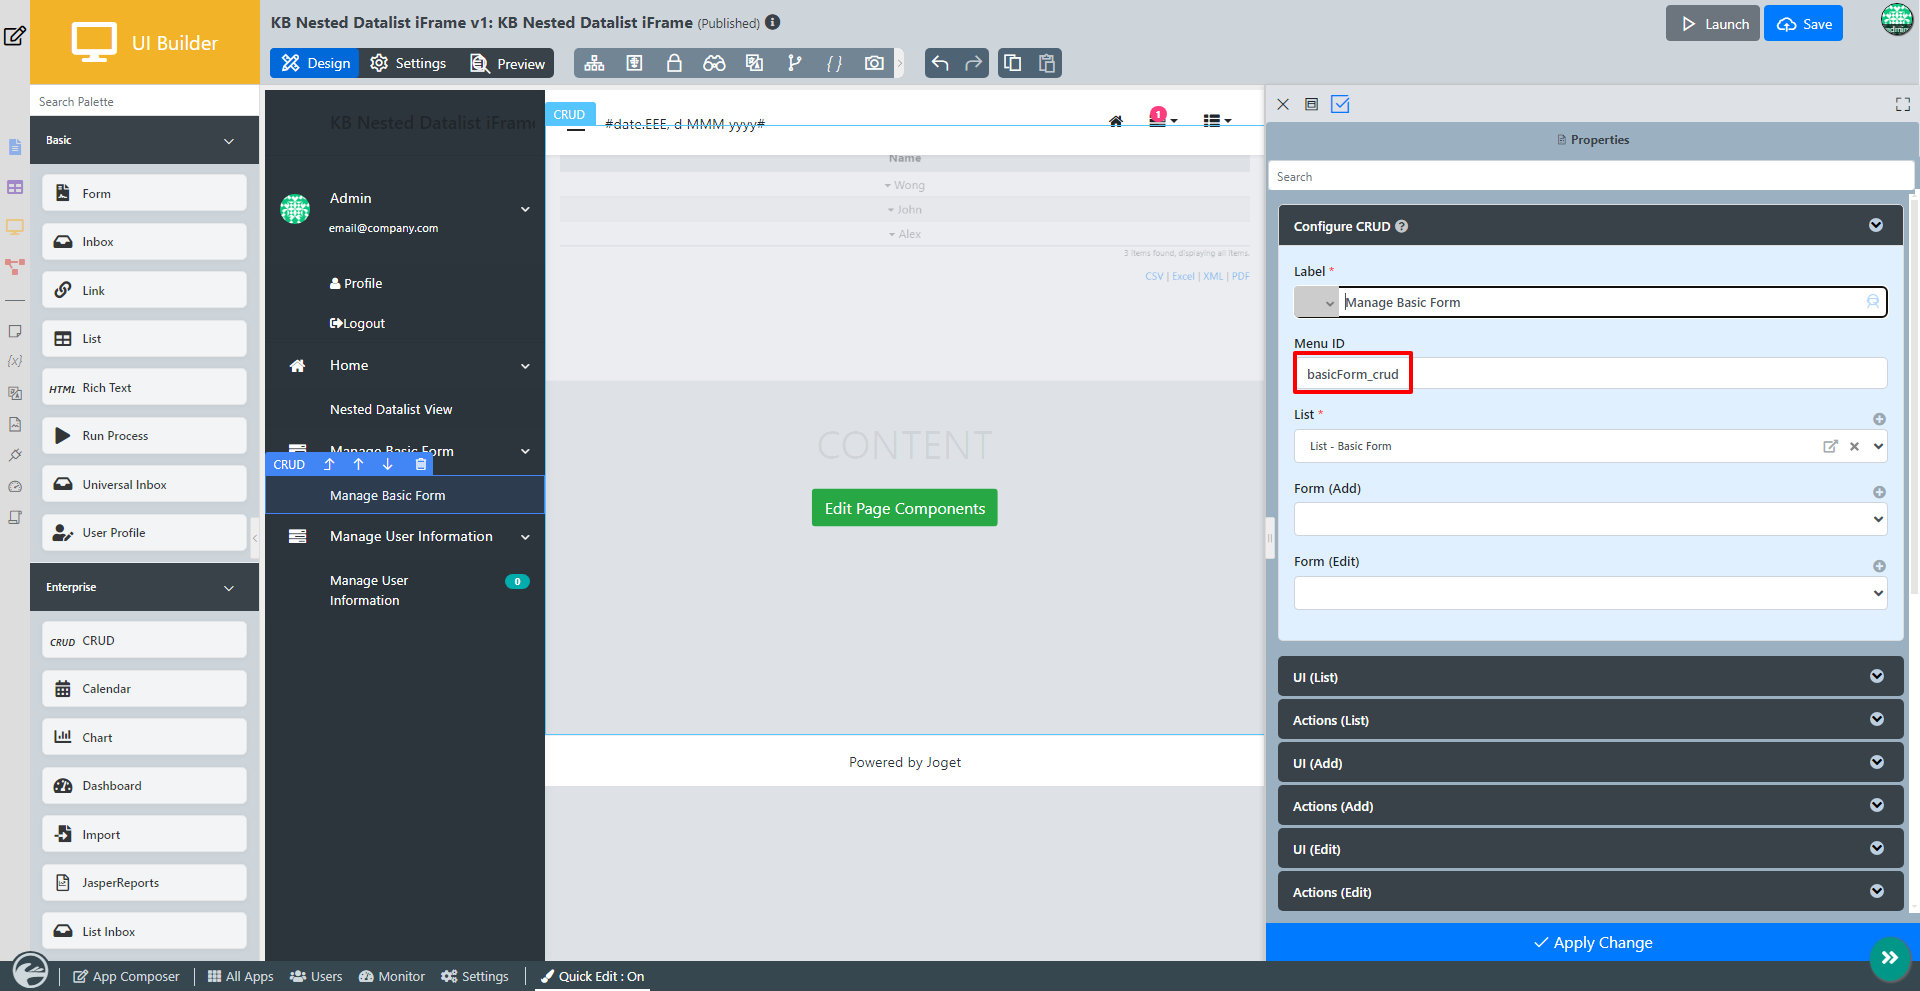
Task: Toggle the blue checkmark icon in properties header
Action: tap(1340, 104)
